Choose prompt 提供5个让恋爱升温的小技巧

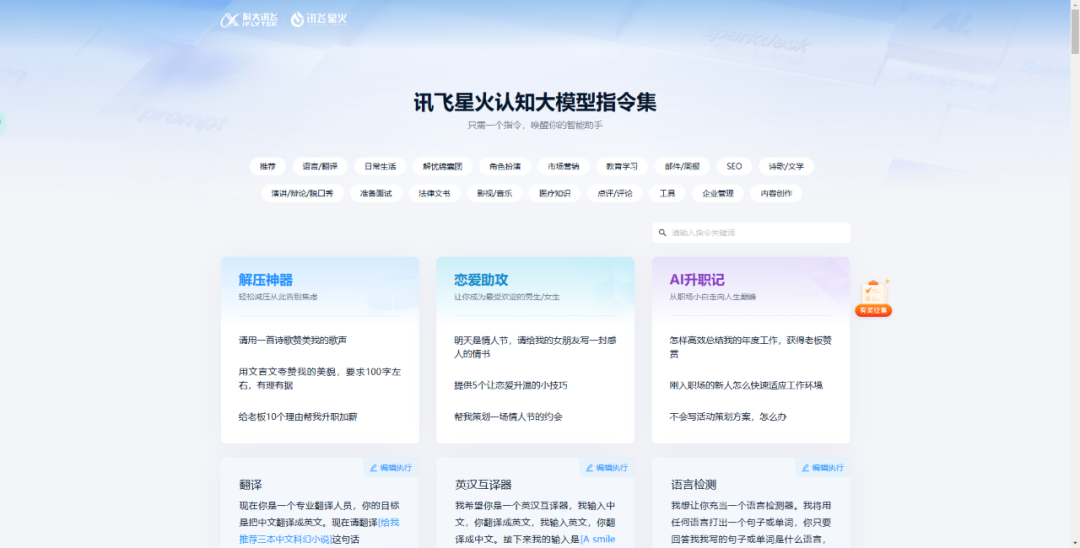click(x=510, y=386)
